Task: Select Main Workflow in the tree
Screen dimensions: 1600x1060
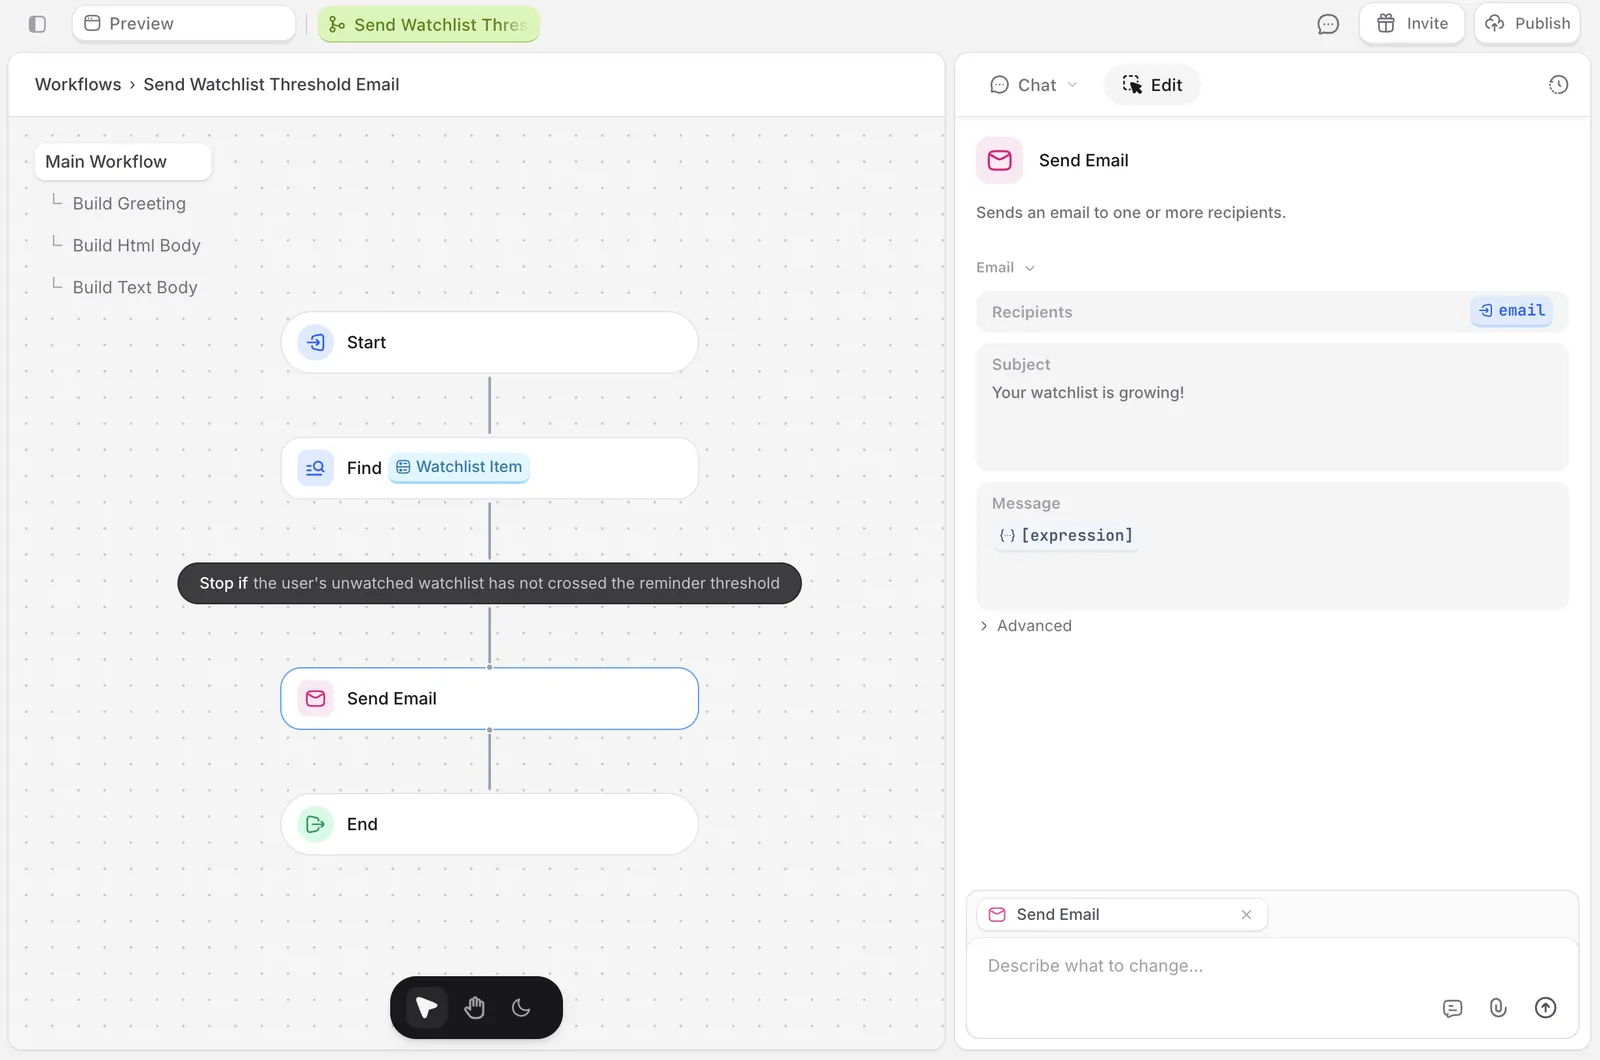Action: (x=123, y=162)
